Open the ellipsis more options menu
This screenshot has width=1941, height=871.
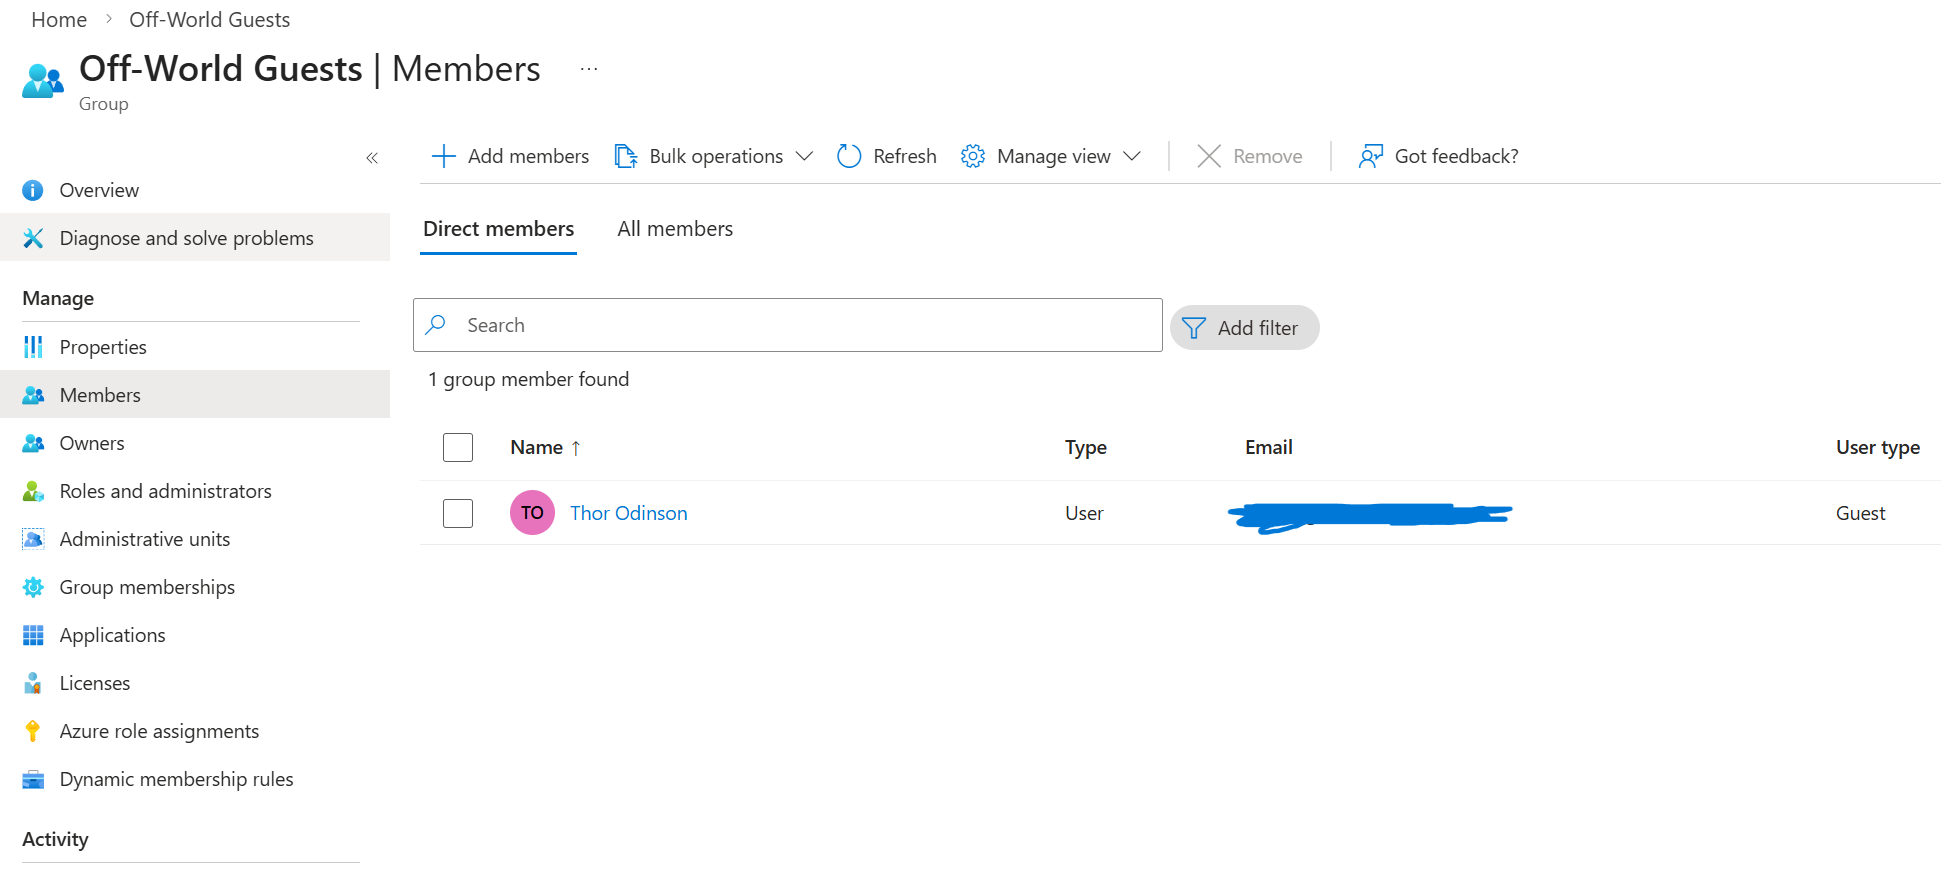pyautogui.click(x=589, y=69)
